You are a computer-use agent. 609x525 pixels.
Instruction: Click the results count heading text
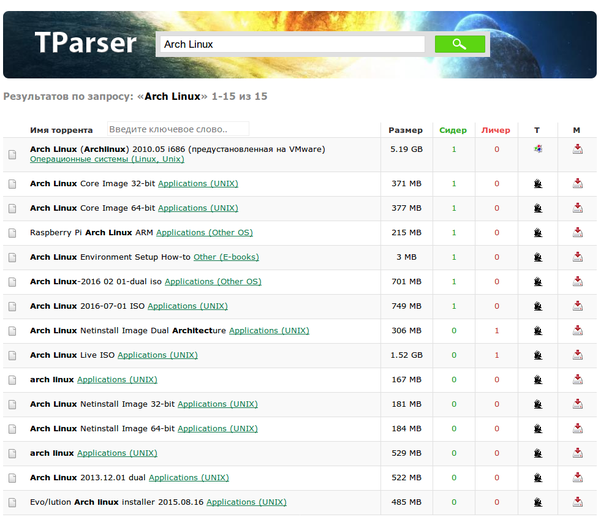[135, 96]
